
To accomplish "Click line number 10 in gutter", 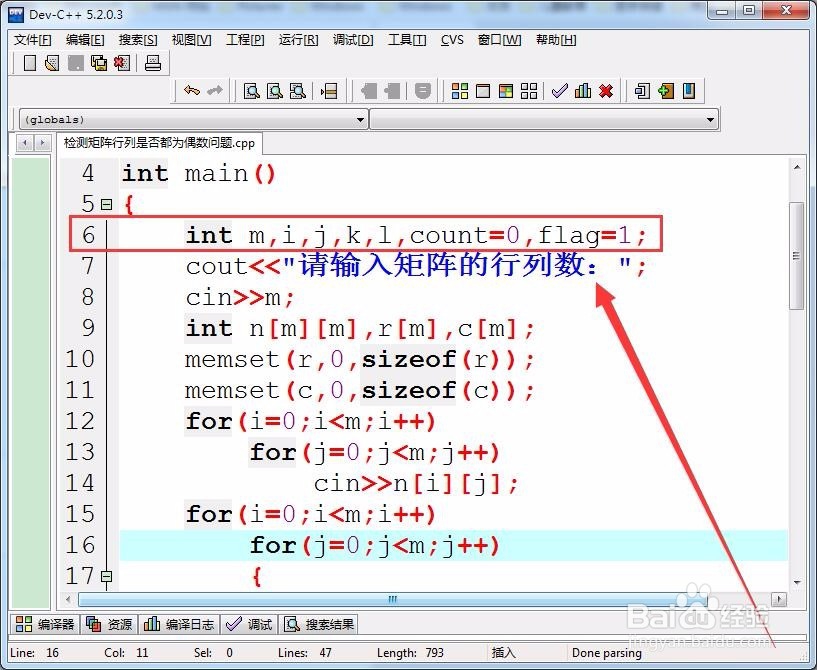I will click(80, 359).
